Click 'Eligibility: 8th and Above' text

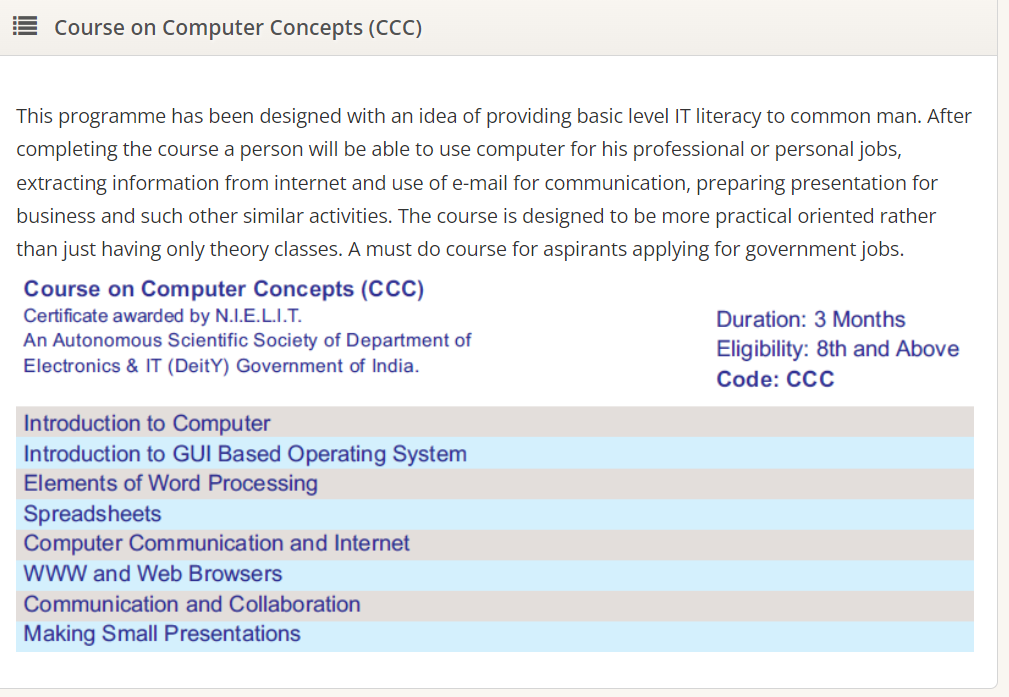click(x=837, y=349)
